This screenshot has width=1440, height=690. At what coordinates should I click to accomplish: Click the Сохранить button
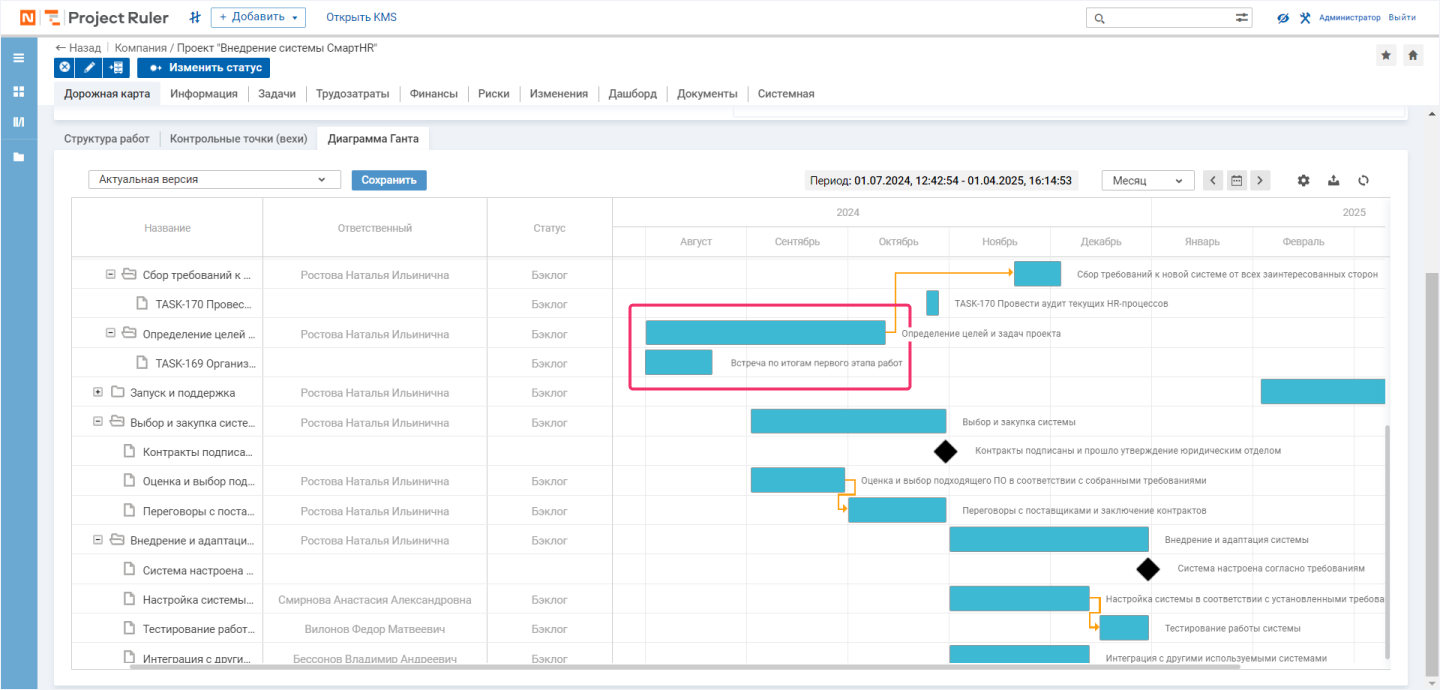point(389,180)
